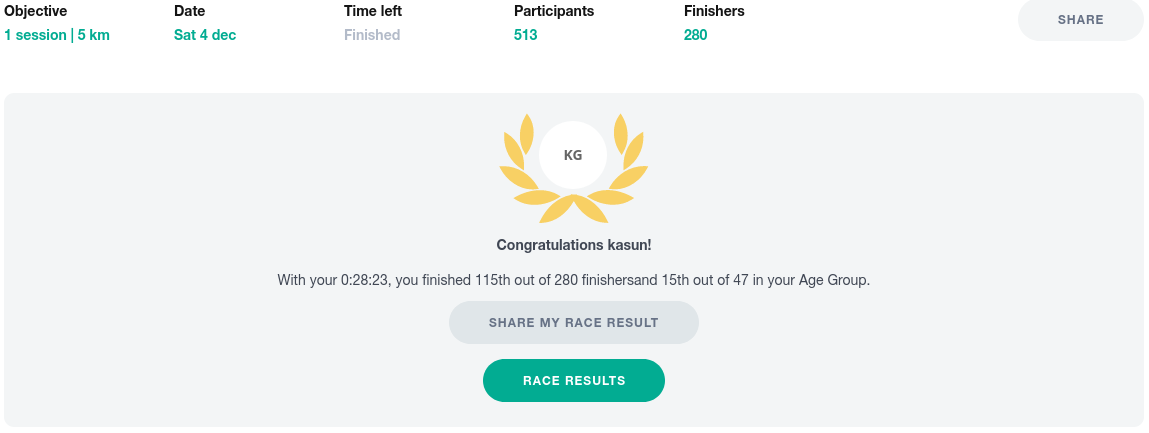Click the Participants heading label
This screenshot has width=1149, height=433.
click(554, 12)
